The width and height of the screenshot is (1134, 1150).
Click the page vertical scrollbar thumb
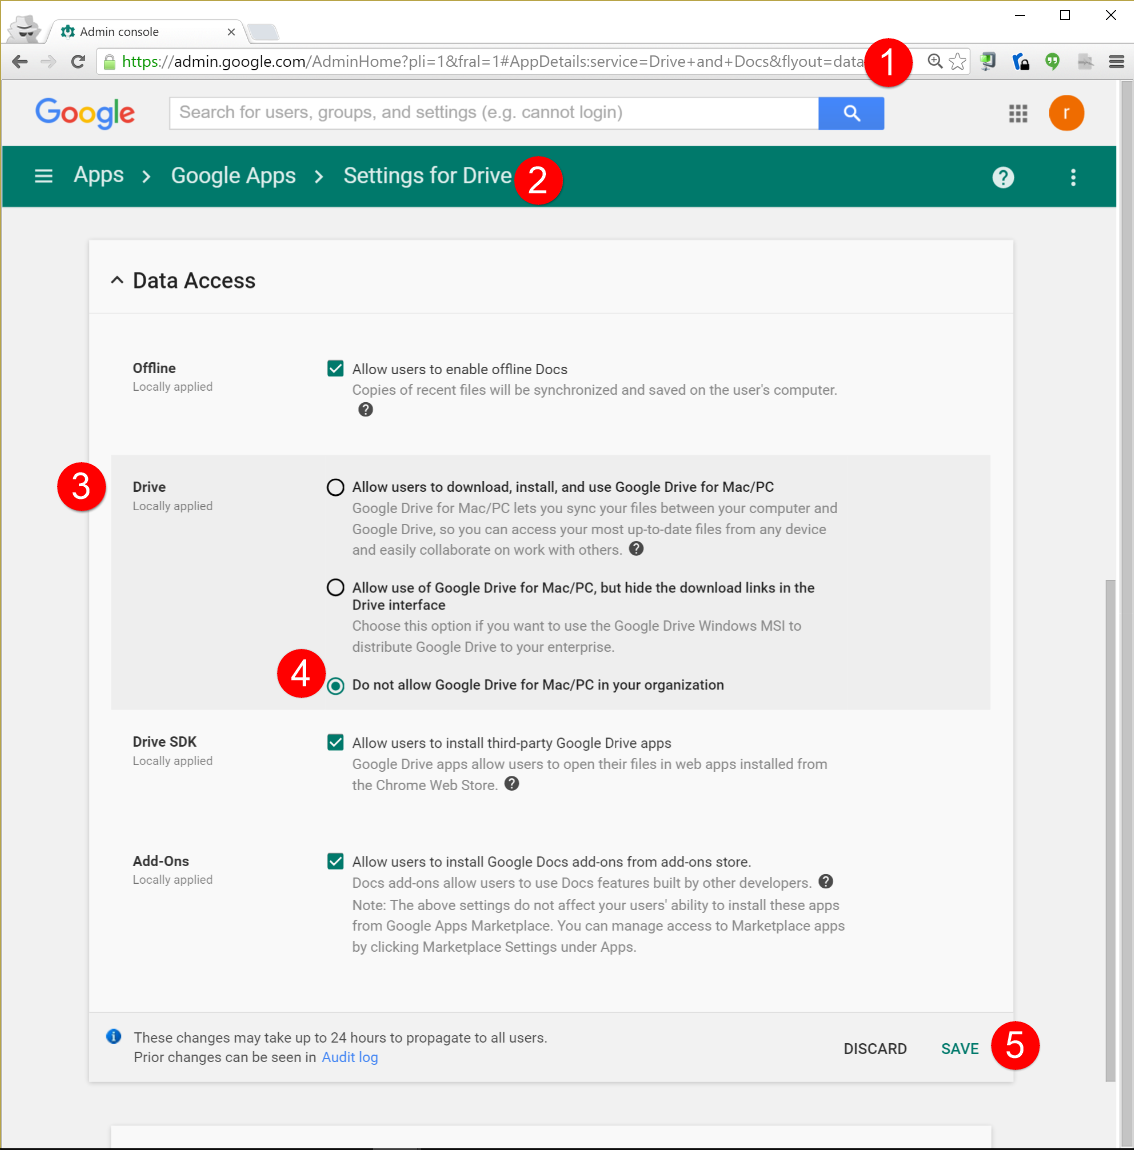1111,830
